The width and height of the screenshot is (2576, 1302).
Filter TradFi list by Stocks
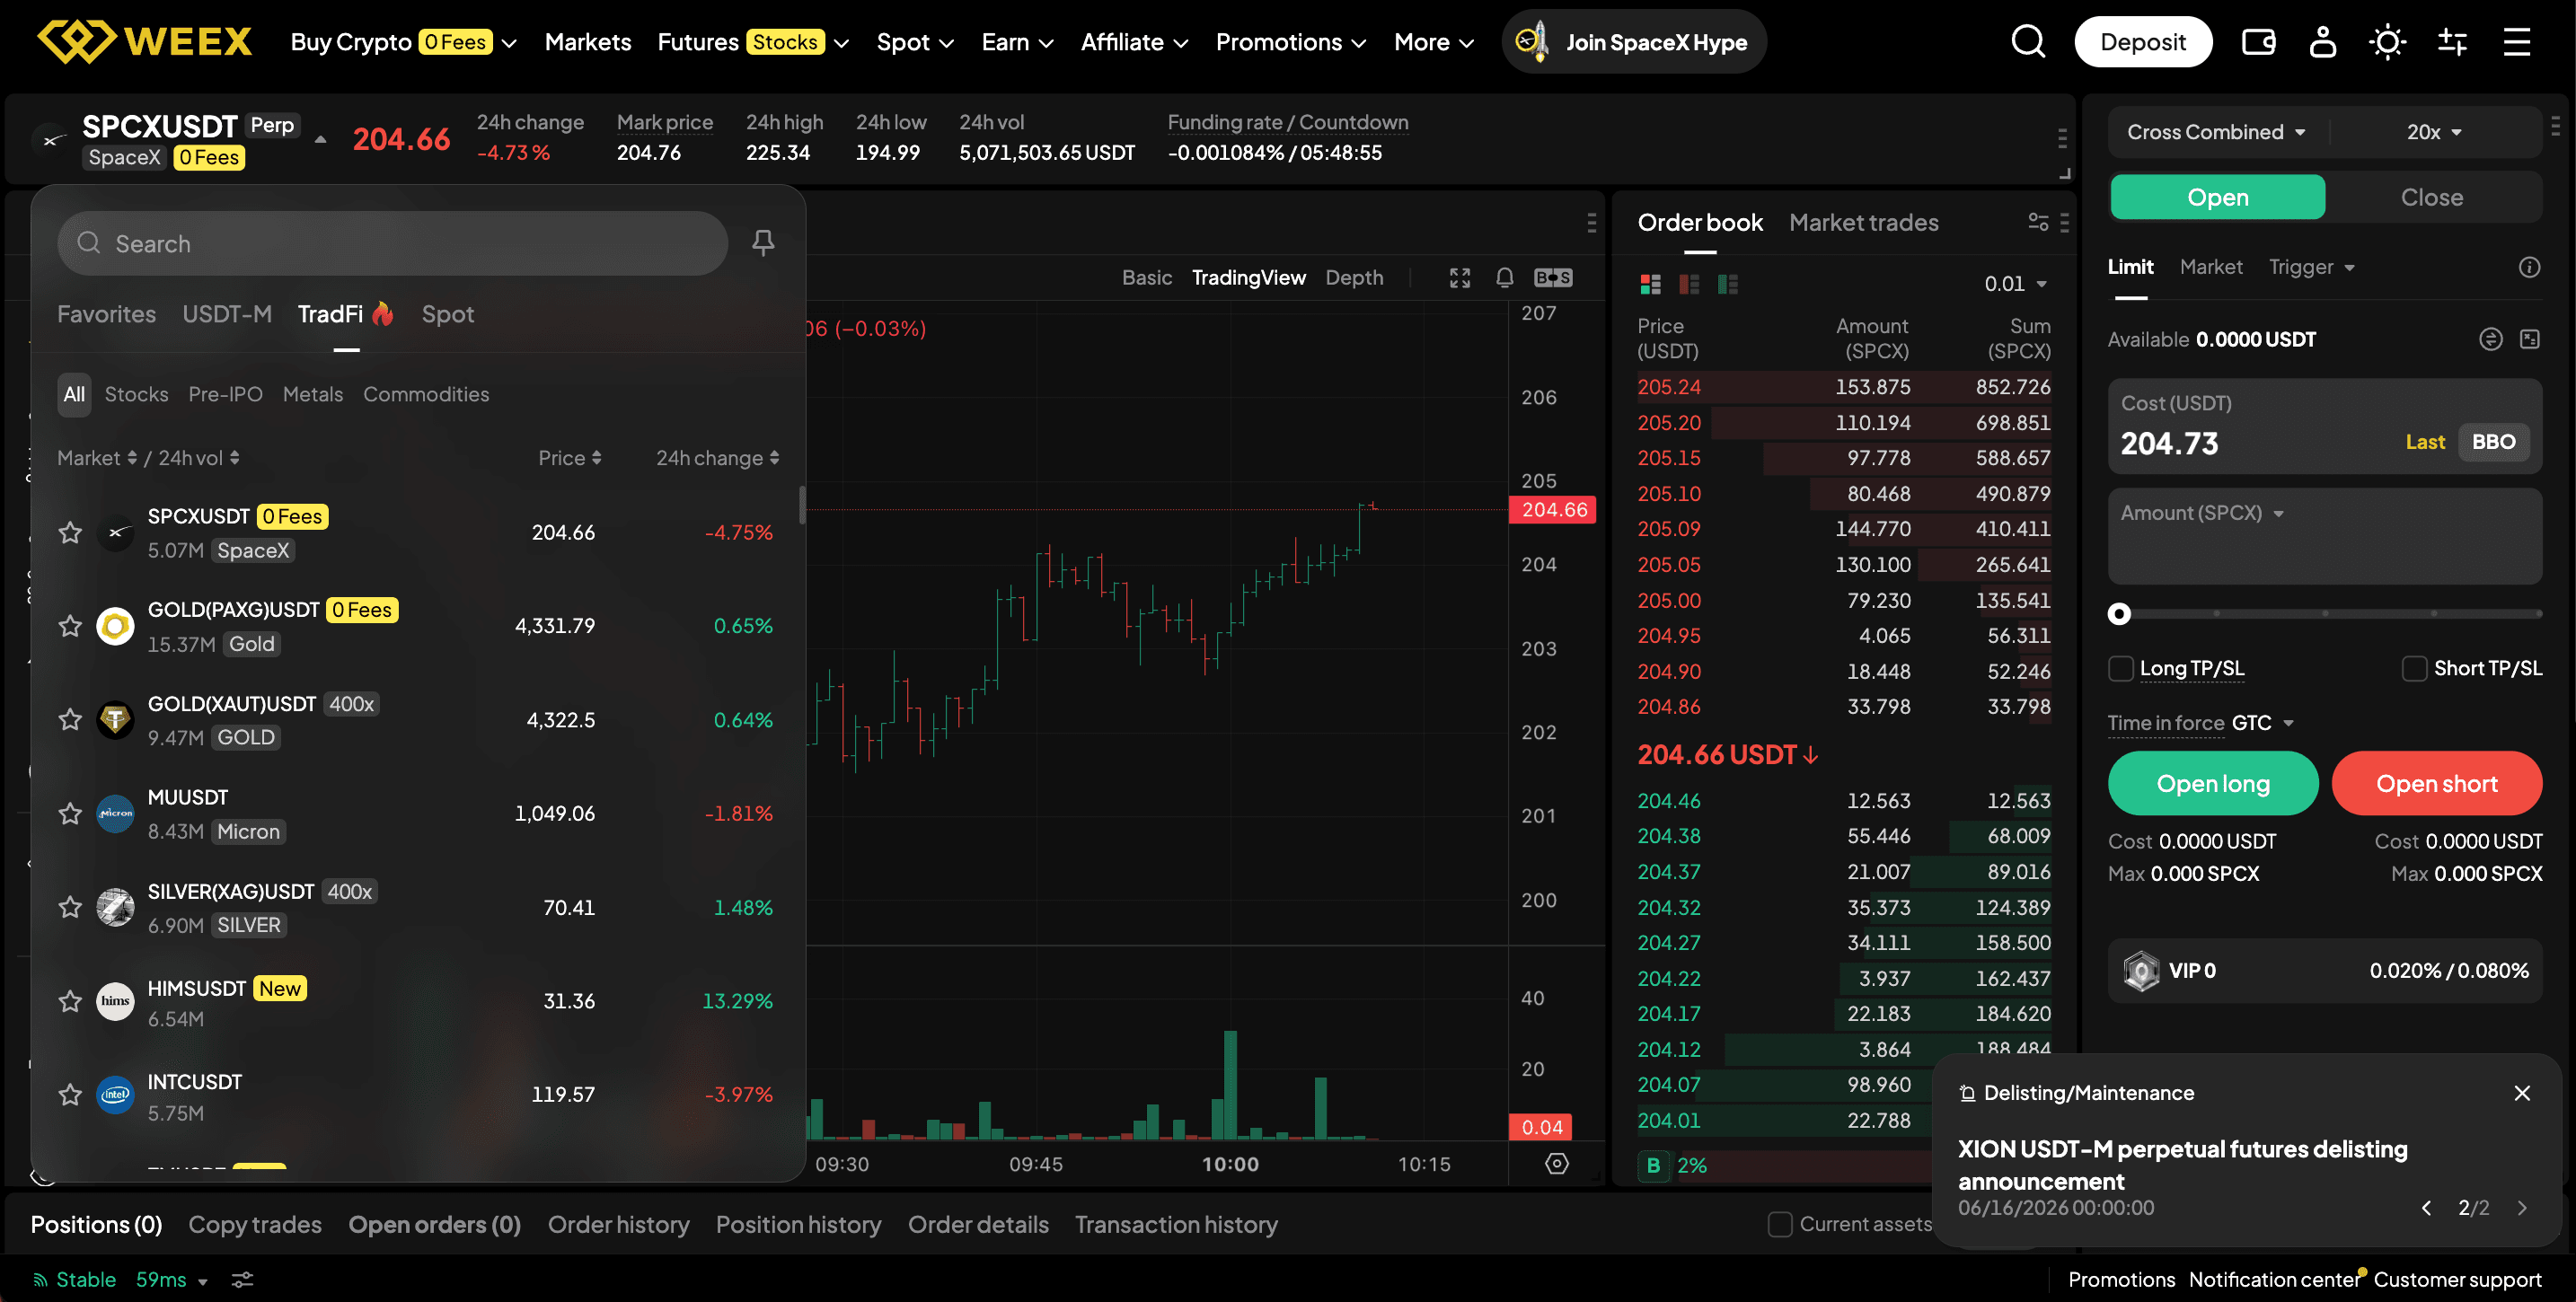pos(136,394)
